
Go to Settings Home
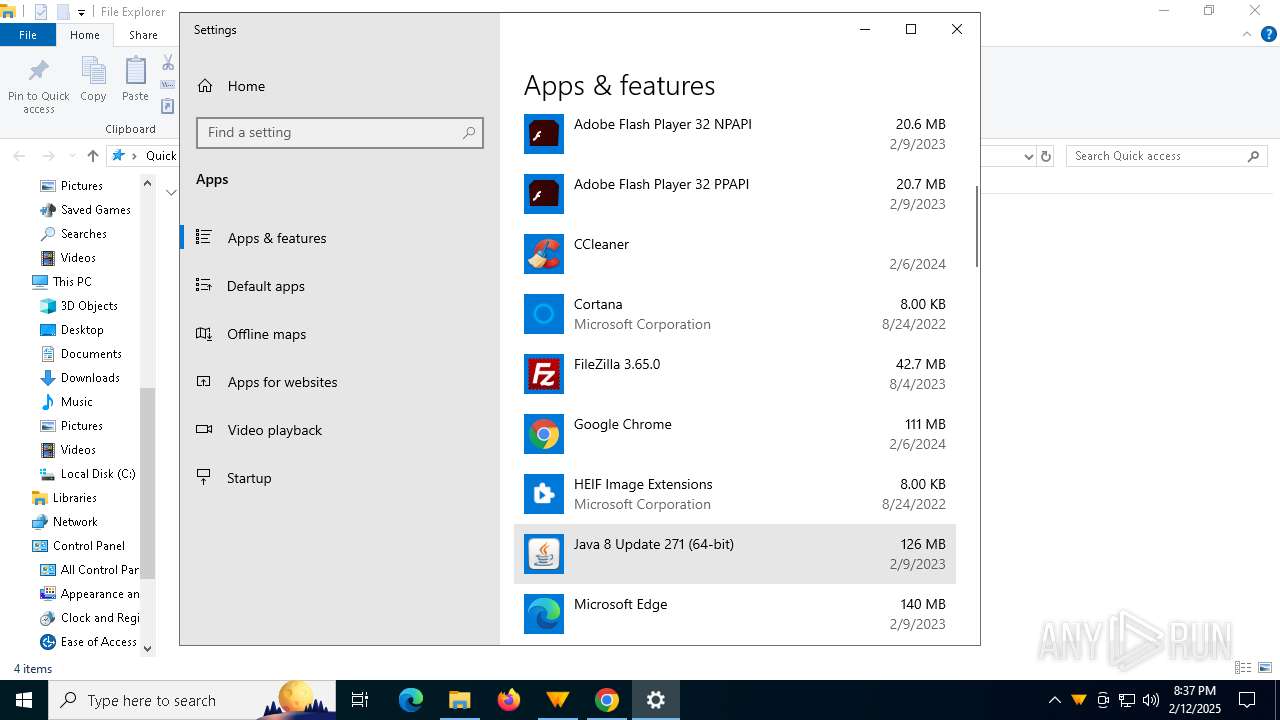pos(340,86)
